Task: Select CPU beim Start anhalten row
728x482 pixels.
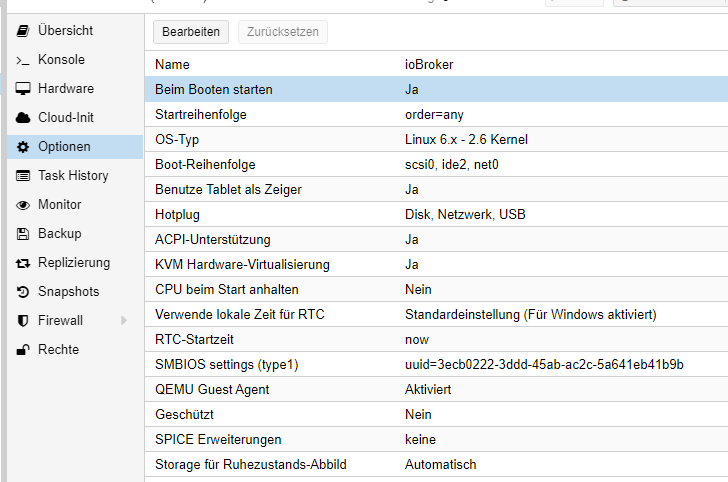Action: pyautogui.click(x=436, y=290)
